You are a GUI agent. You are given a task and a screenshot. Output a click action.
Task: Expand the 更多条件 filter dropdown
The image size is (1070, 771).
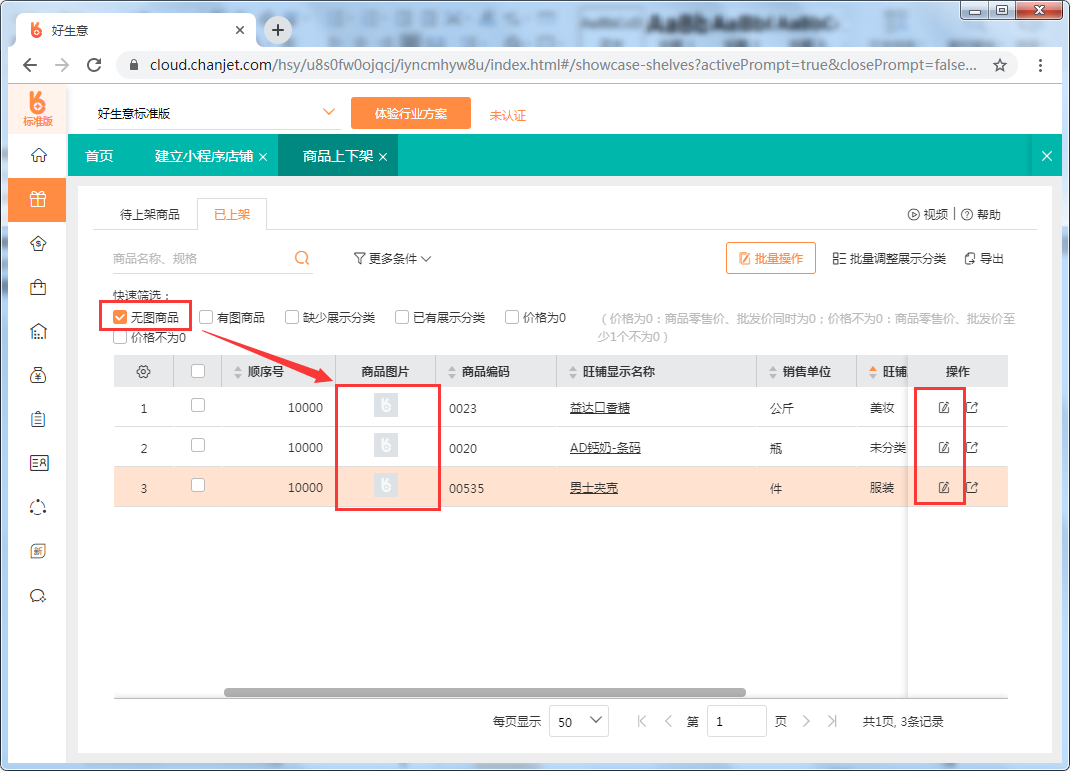[x=392, y=259]
